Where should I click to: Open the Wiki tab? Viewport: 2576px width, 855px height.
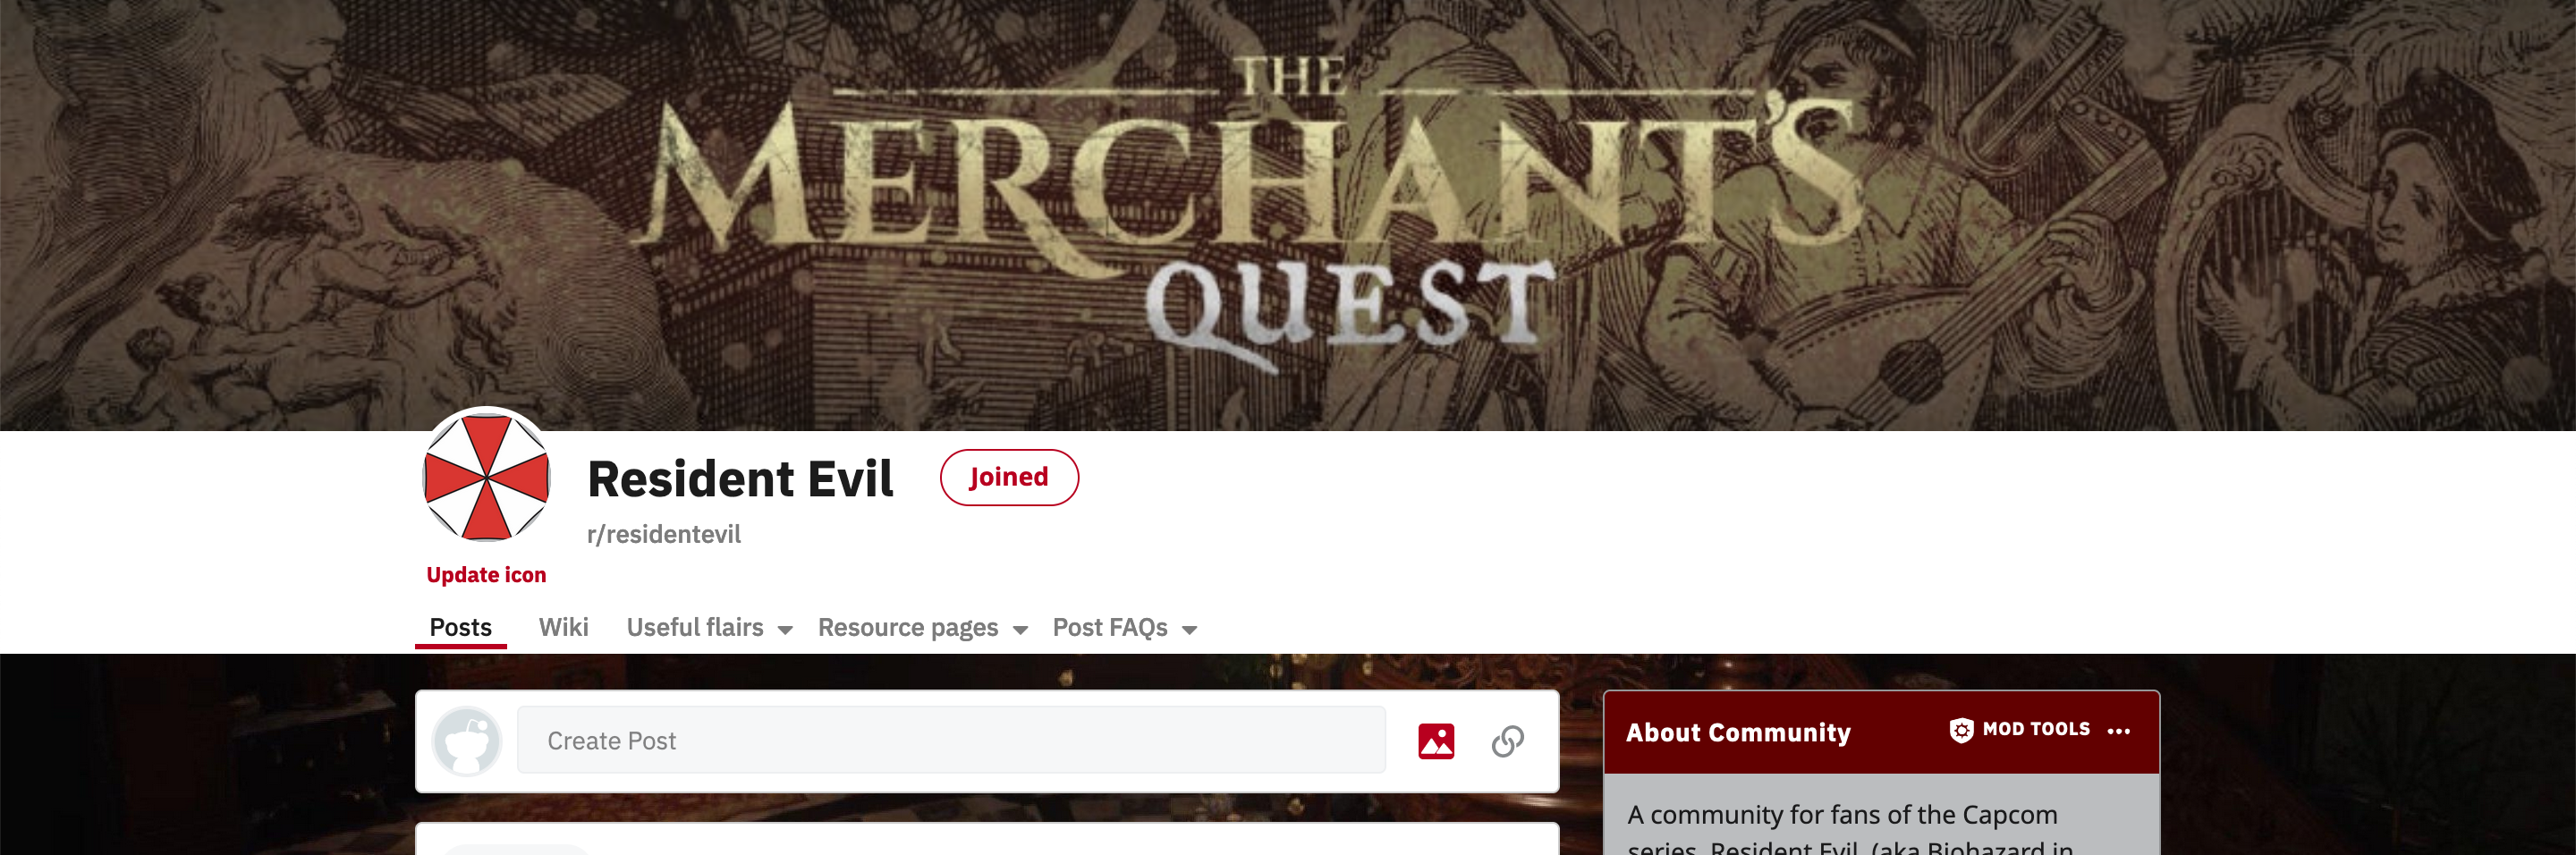click(563, 628)
